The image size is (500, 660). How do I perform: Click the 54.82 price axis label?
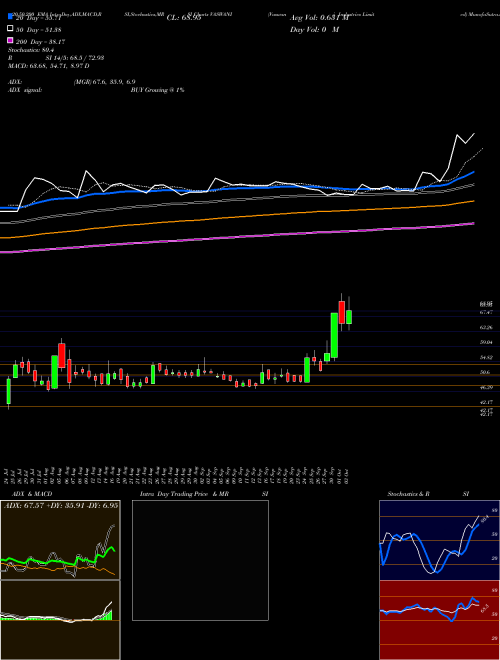(x=486, y=357)
